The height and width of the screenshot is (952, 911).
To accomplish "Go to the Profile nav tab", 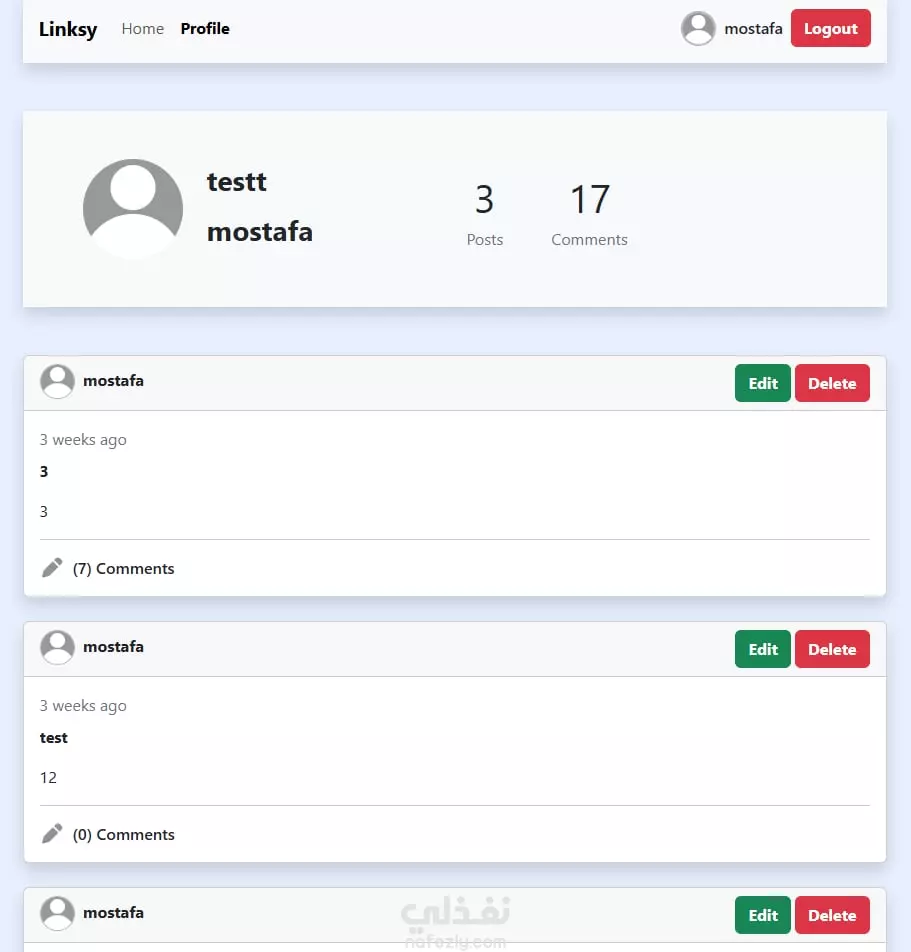I will pos(205,29).
